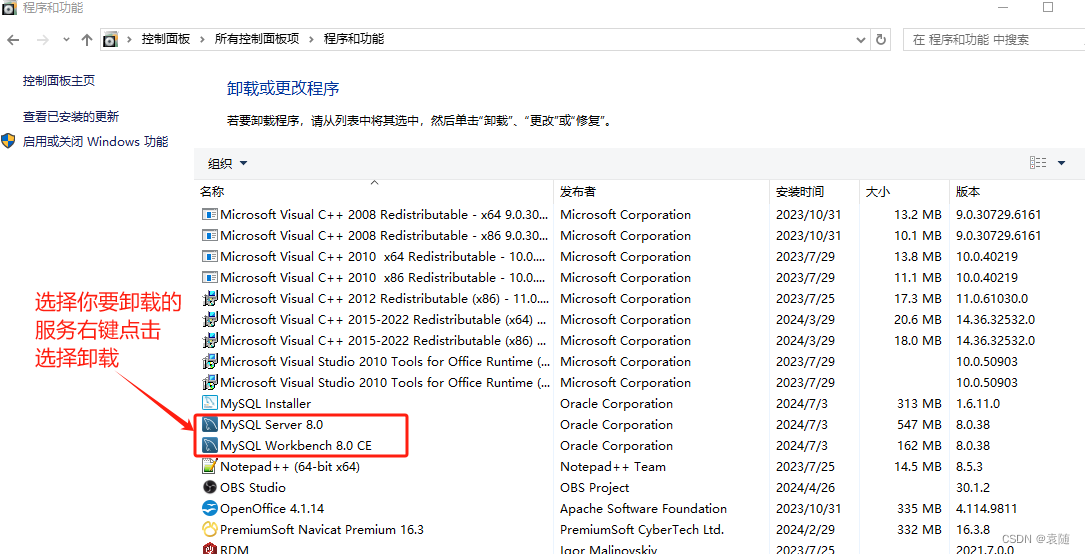The width and height of the screenshot is (1085, 554).
Task: Click the Visual C++ 2008 x64 icon
Action: 210,214
